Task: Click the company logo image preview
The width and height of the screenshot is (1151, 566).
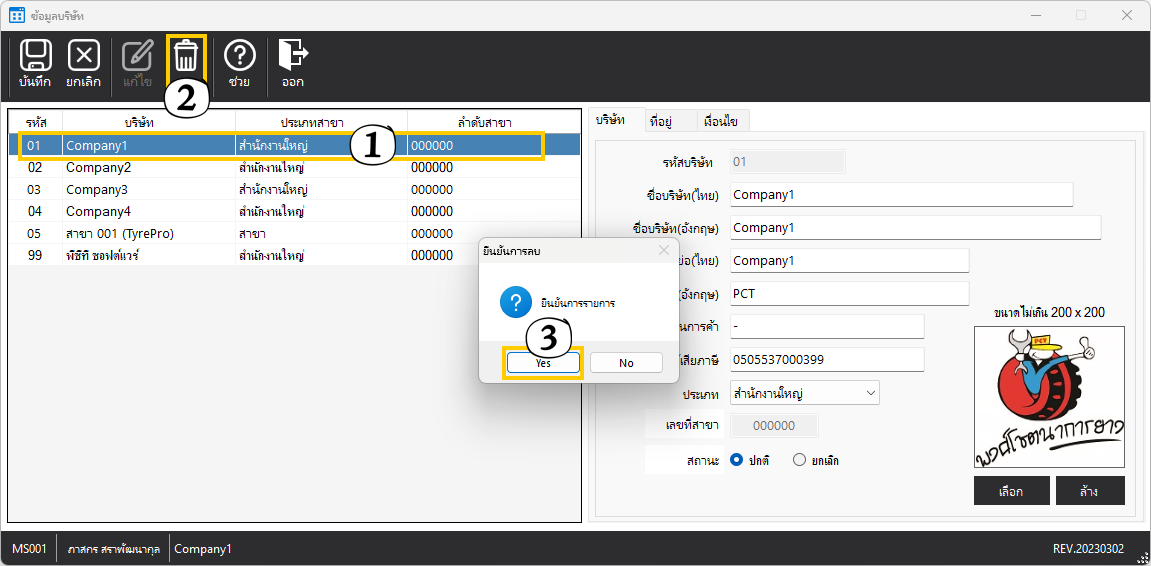Action: [x=1049, y=397]
